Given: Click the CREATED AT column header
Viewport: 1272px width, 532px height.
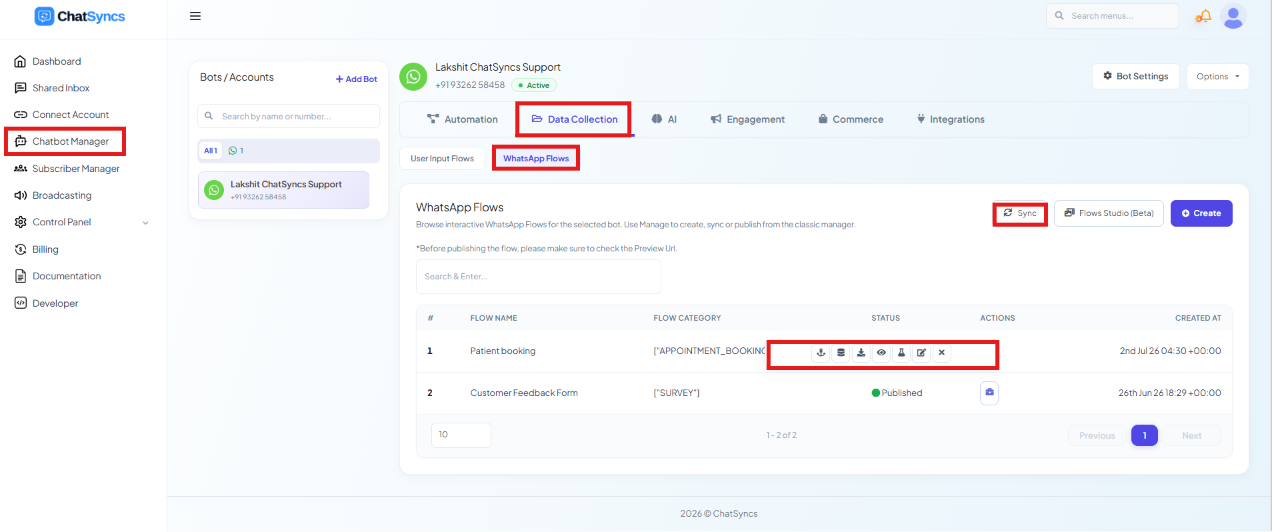Looking at the screenshot, I should (x=1198, y=318).
